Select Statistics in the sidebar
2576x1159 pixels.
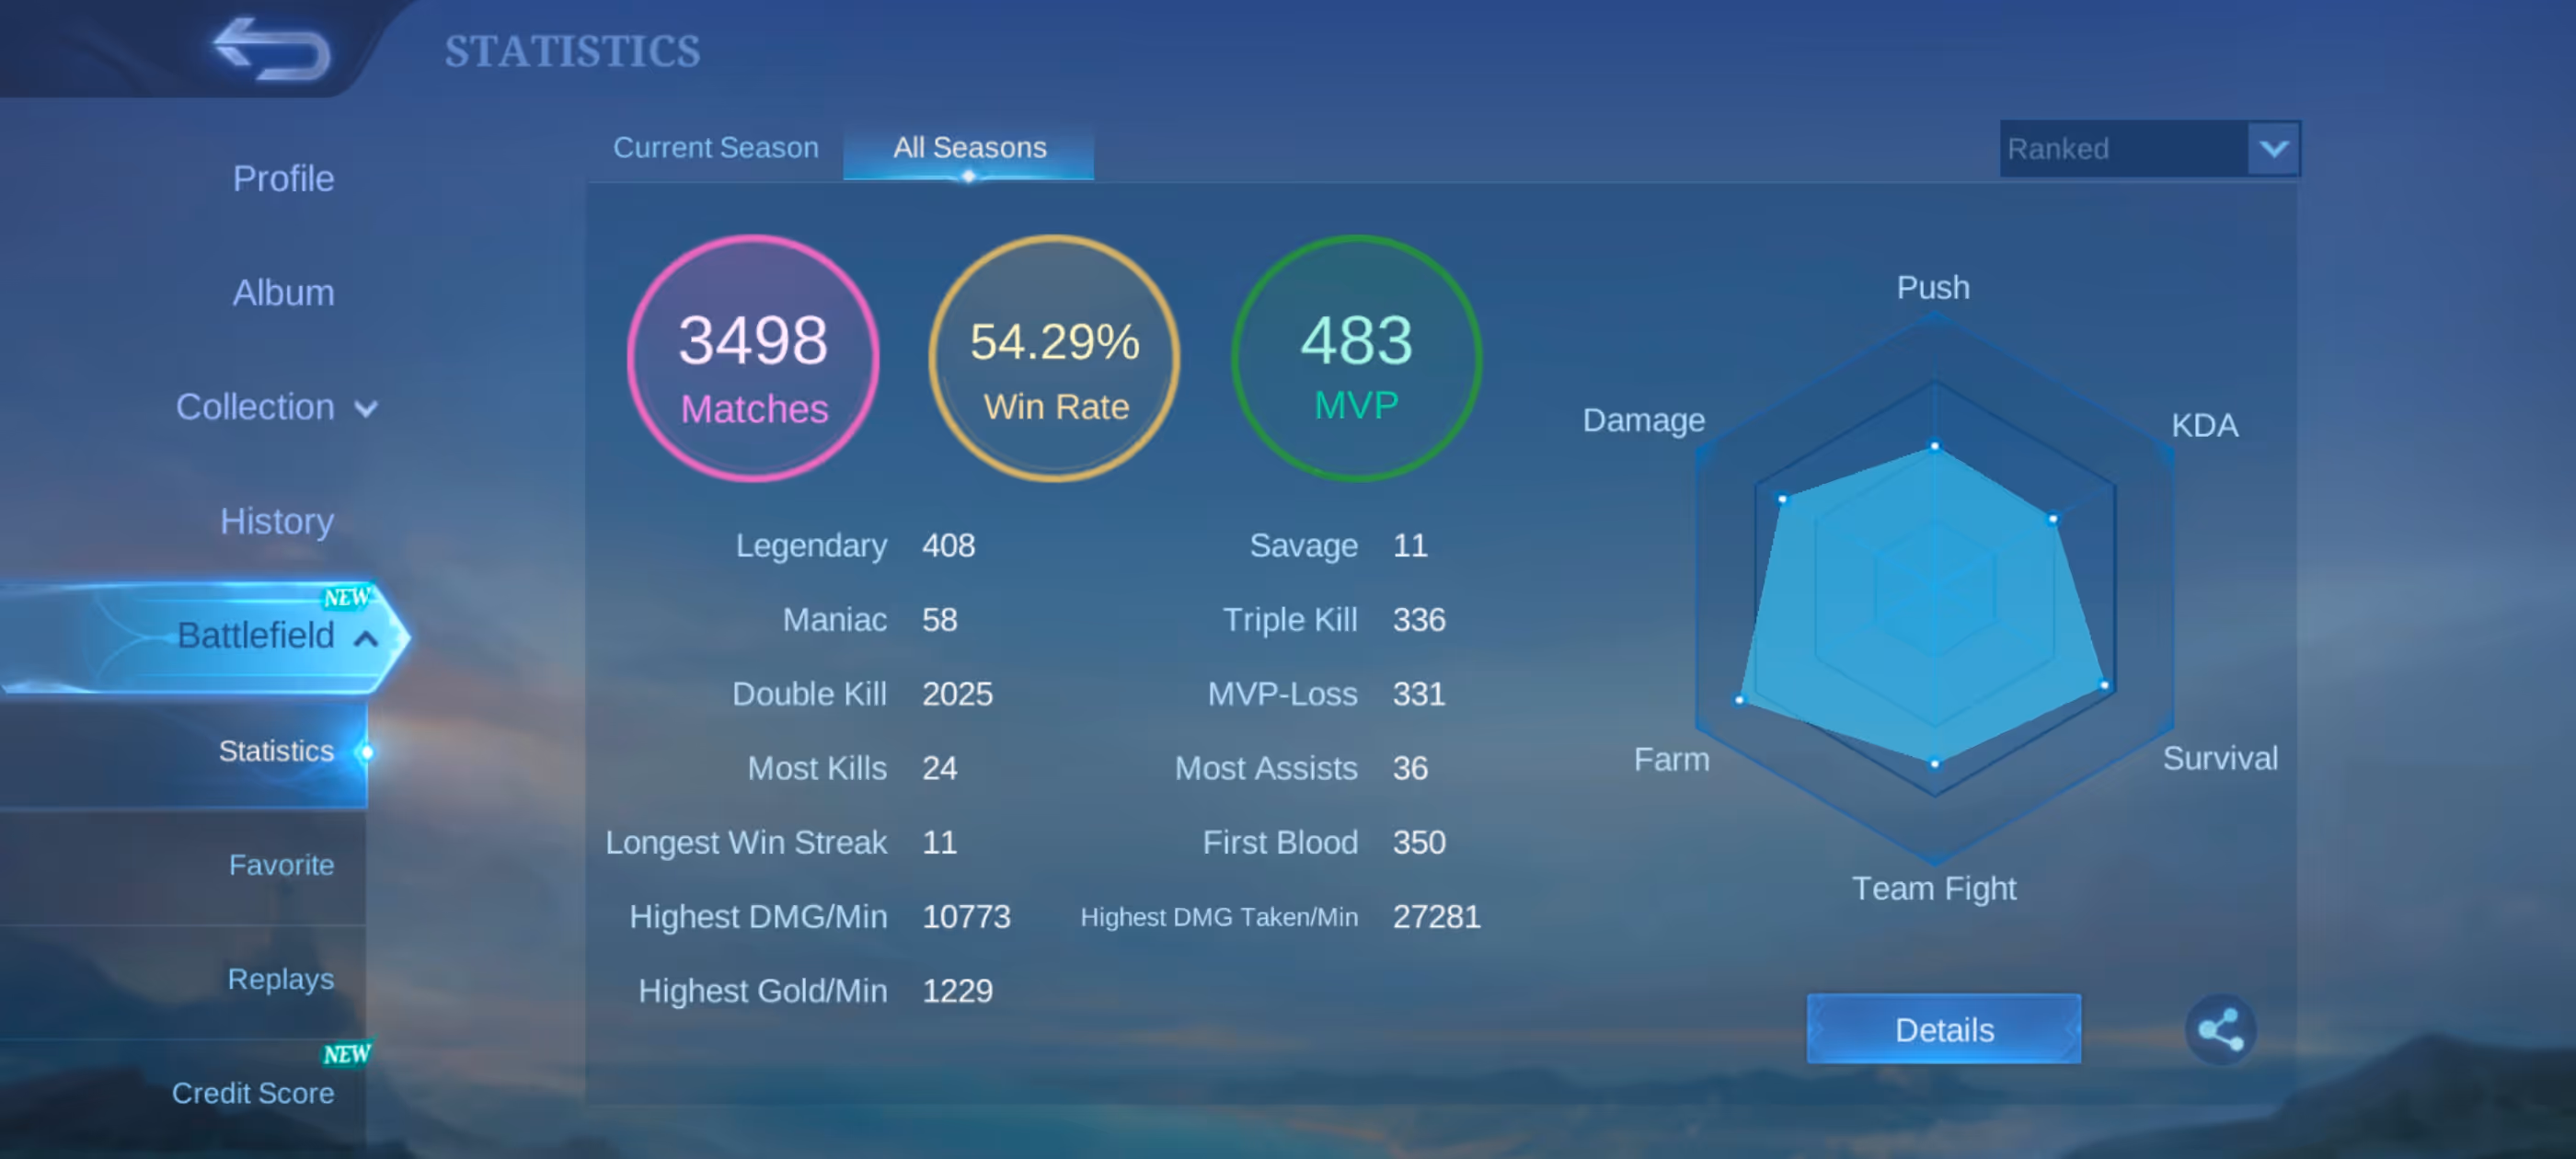(276, 751)
